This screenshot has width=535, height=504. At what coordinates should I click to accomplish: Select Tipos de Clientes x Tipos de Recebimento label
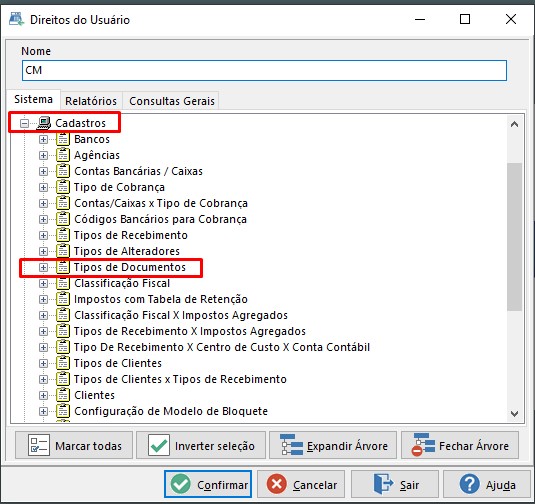point(180,379)
